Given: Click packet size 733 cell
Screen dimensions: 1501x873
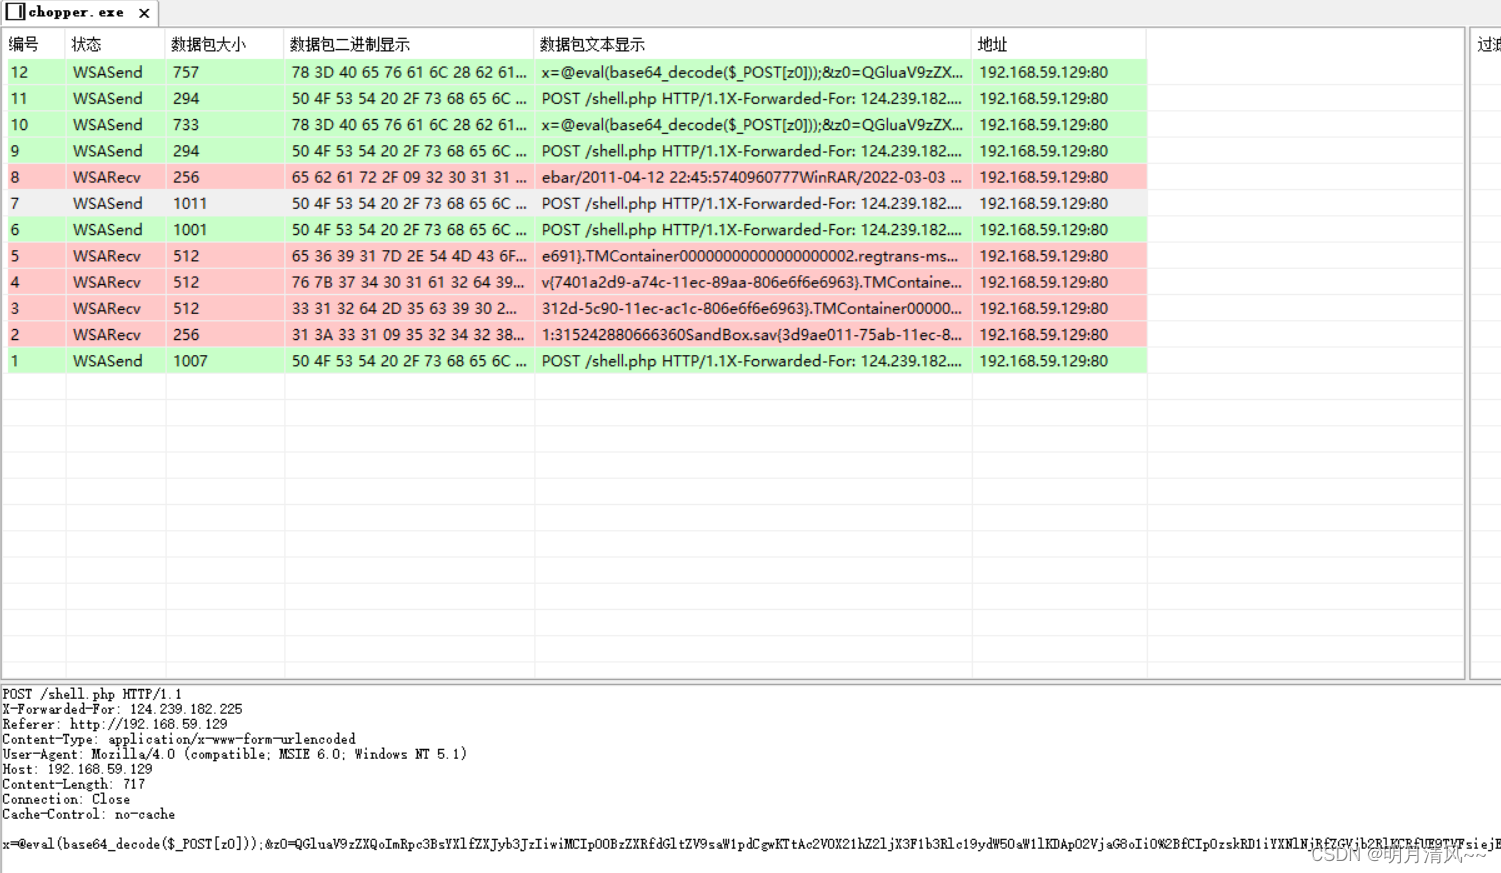Looking at the screenshot, I should point(186,124).
